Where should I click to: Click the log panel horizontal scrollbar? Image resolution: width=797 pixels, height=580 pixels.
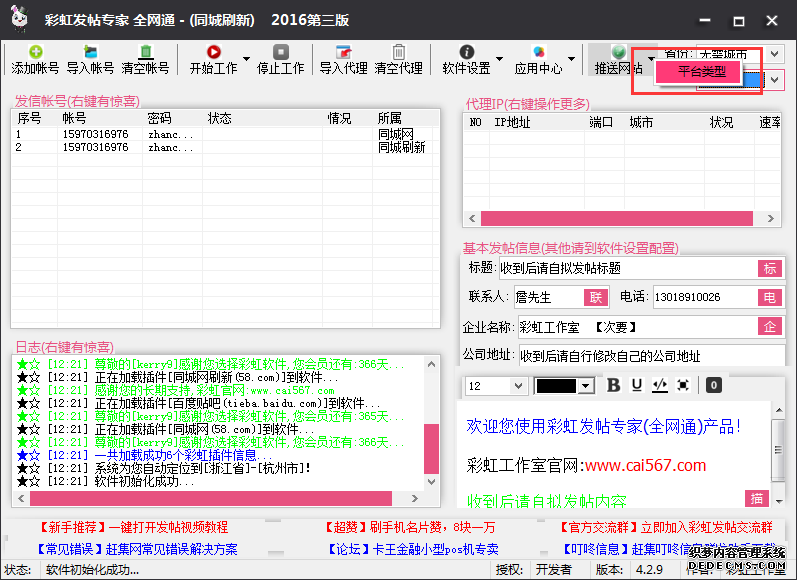pyautogui.click(x=211, y=498)
